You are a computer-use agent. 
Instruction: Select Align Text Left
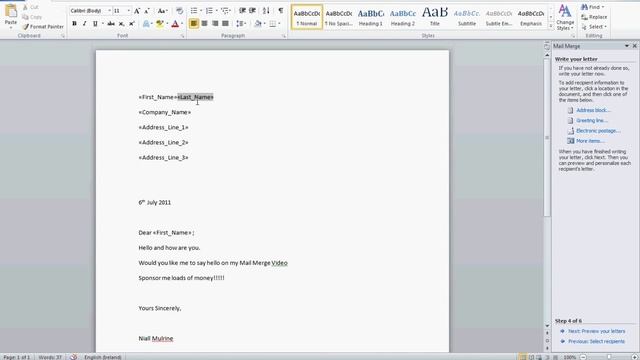pos(194,24)
